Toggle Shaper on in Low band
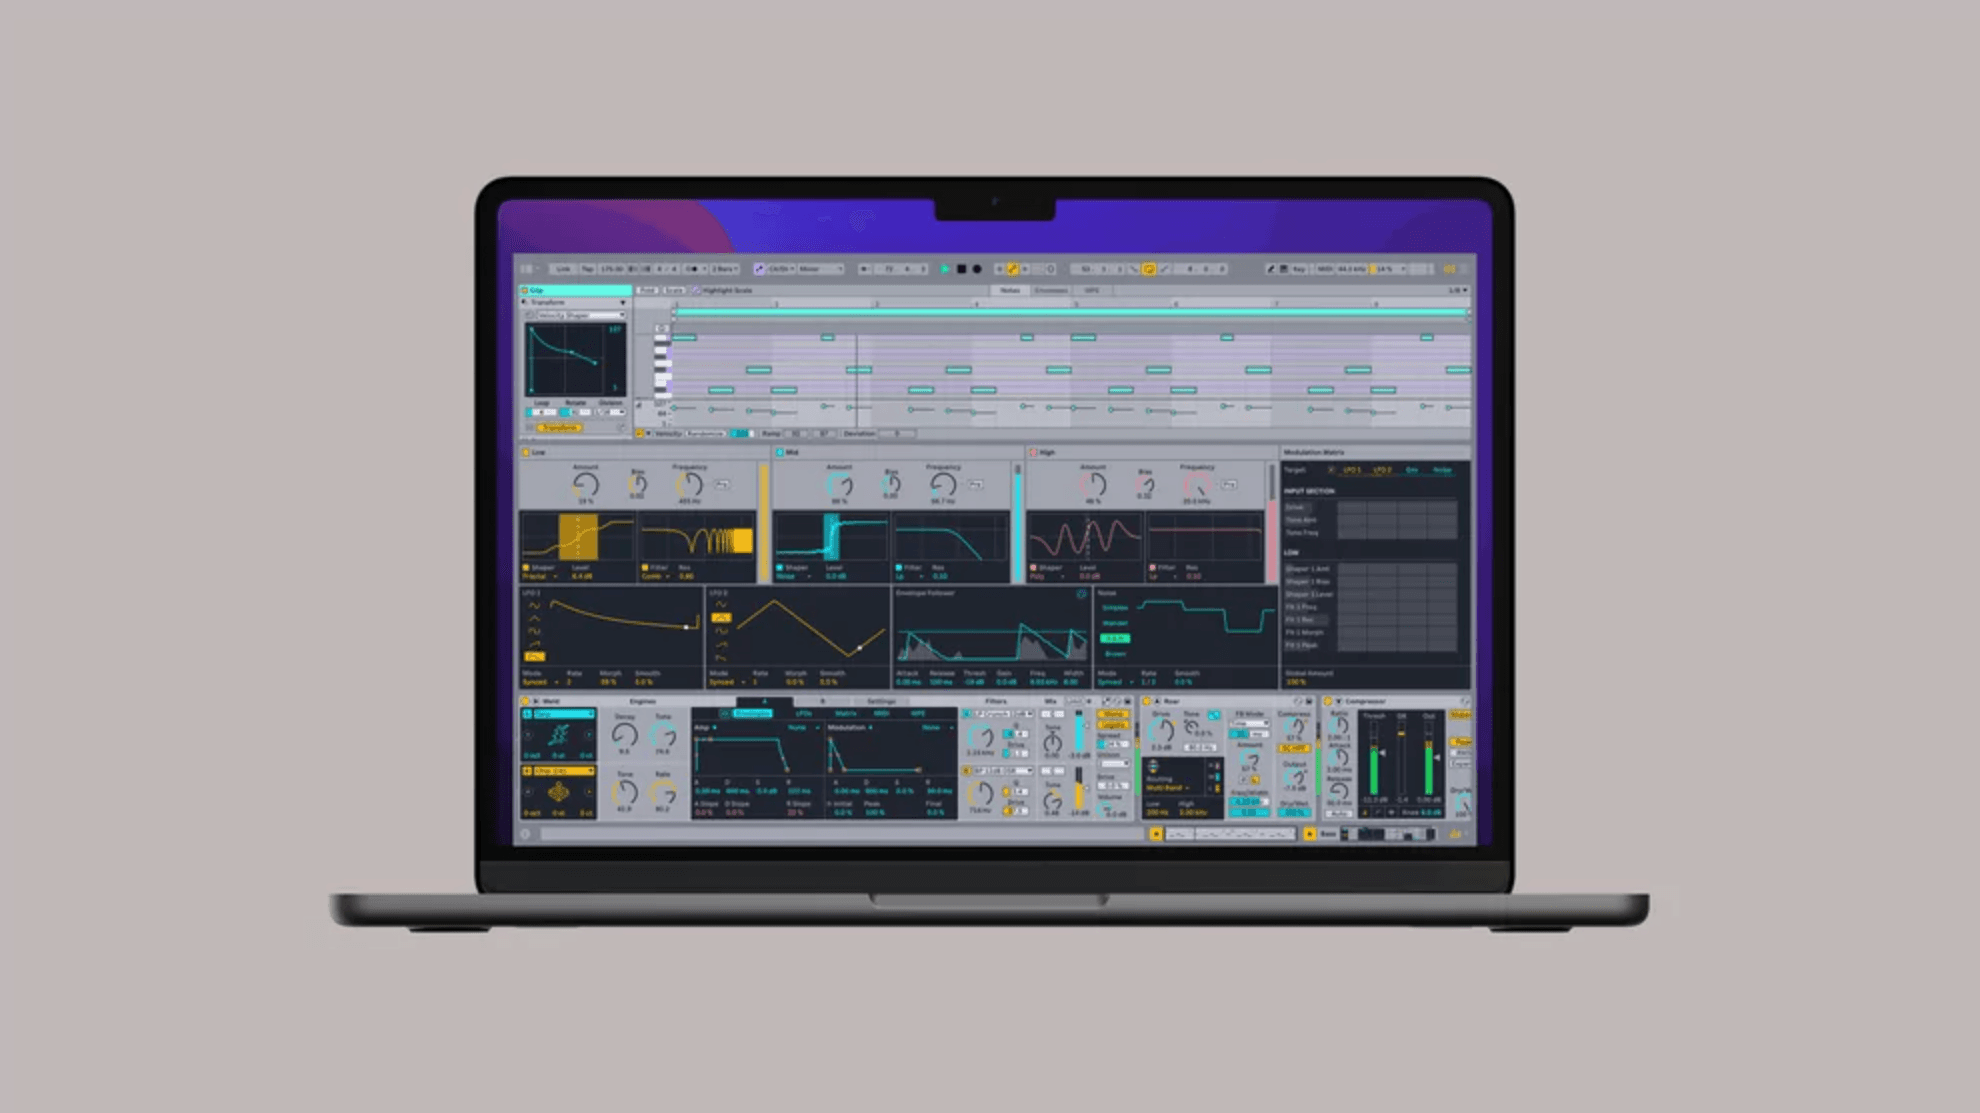Viewport: 1980px width, 1113px height. tap(526, 567)
